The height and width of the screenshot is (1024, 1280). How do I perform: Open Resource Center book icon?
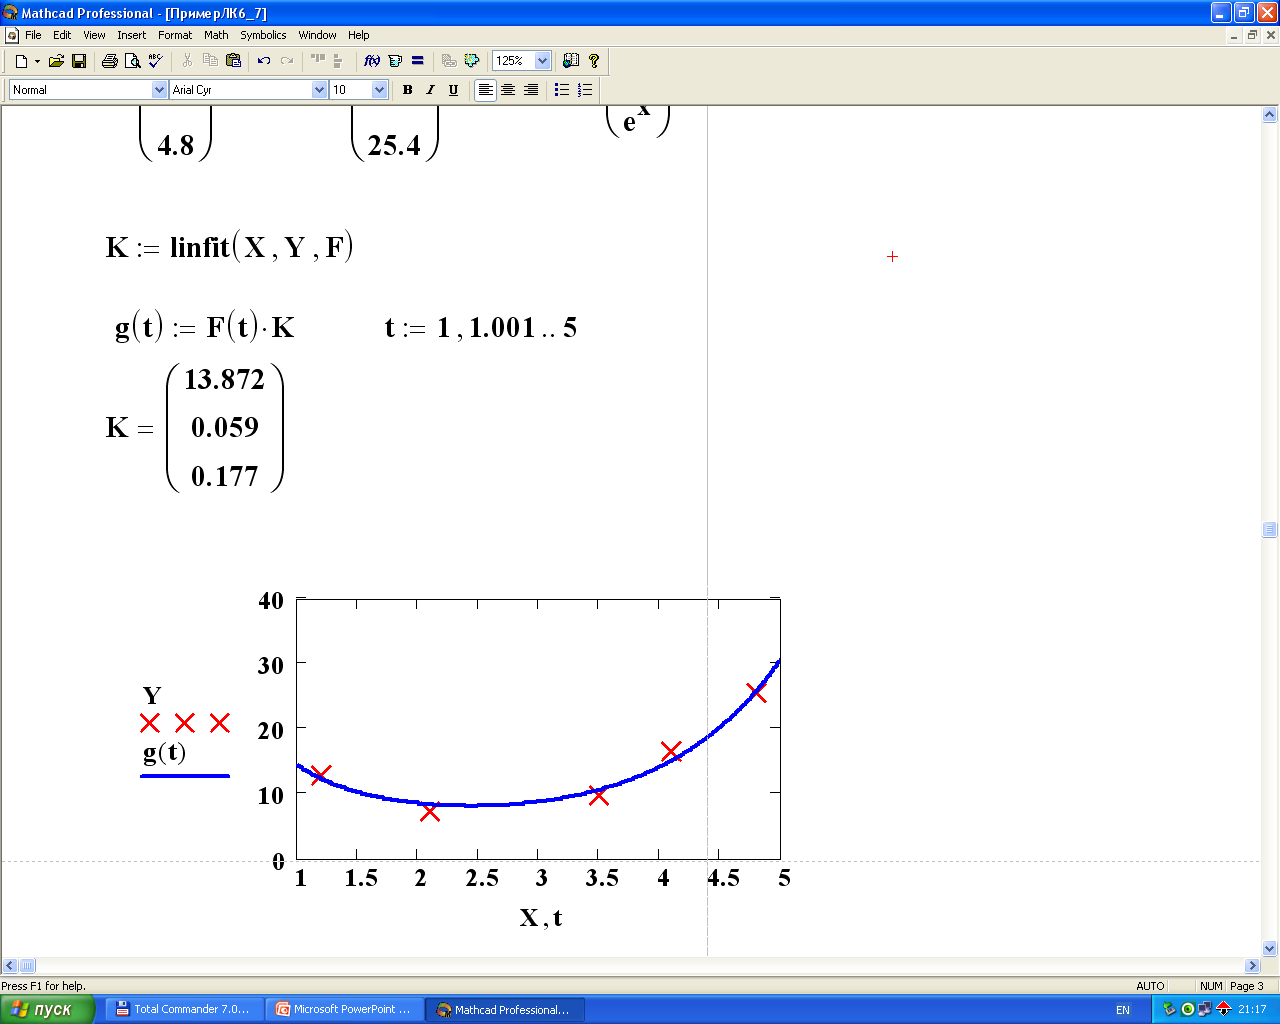571,61
